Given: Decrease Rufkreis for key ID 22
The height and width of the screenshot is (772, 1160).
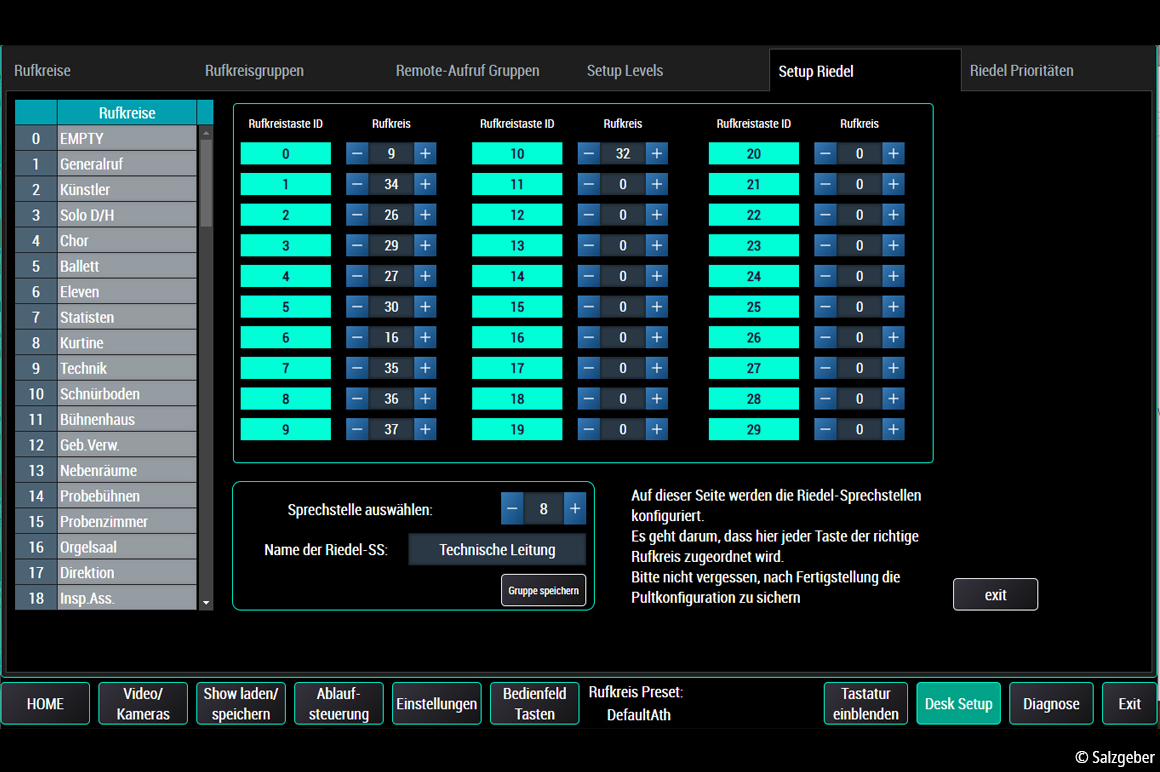Looking at the screenshot, I should (826, 215).
